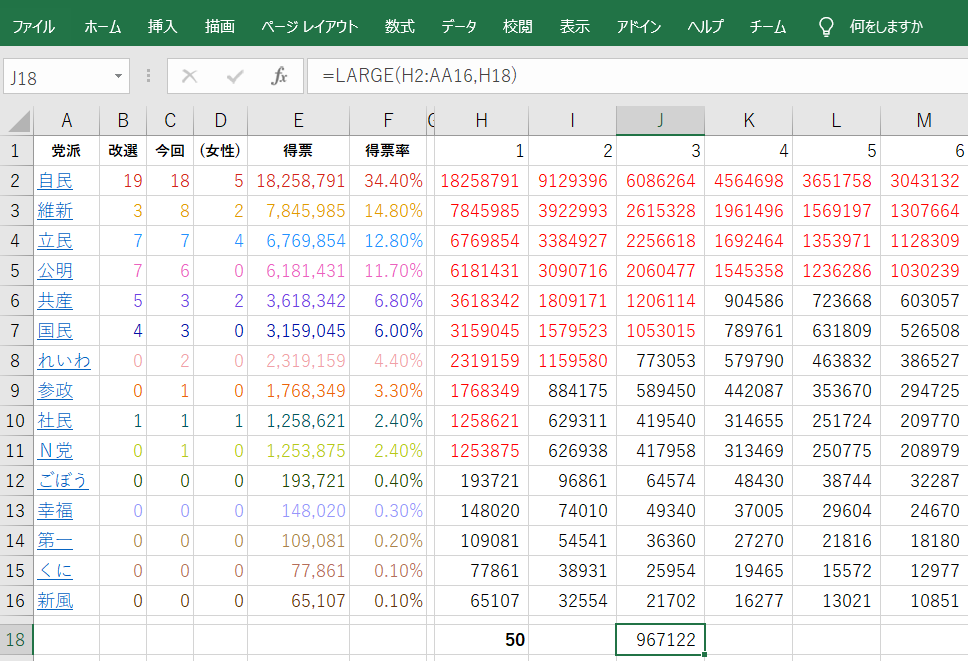Viewport: 968px width, 661px height.
Task: Click the Enter checkmark in formula bar
Action: 235,77
